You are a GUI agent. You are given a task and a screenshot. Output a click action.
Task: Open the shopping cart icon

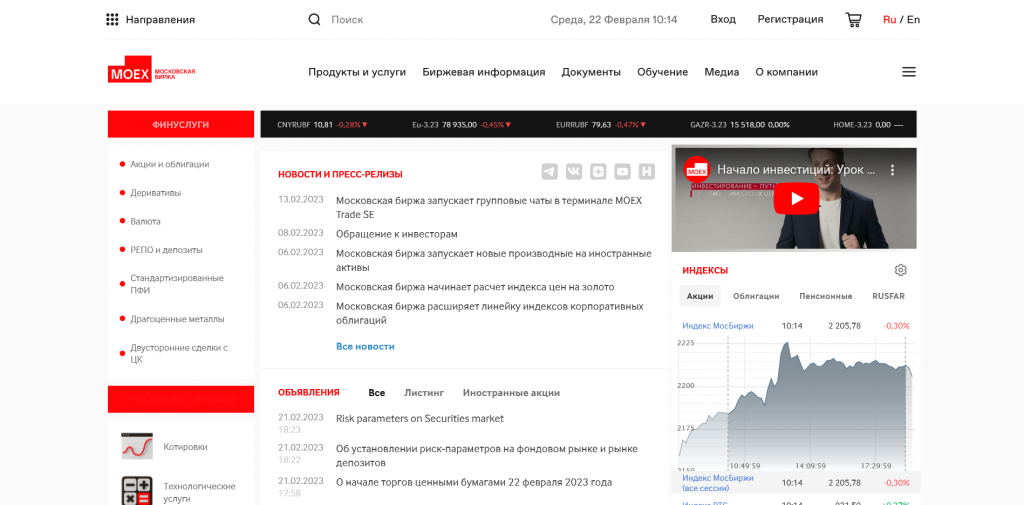click(x=853, y=19)
